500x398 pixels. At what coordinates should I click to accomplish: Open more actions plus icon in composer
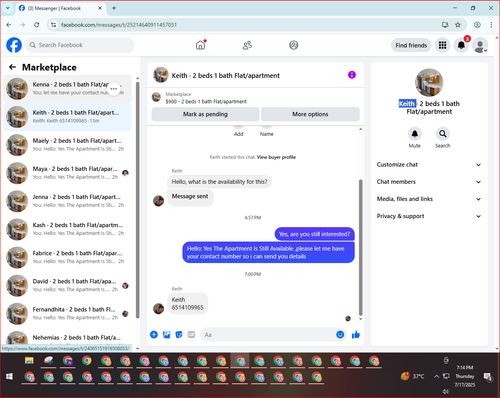pos(154,335)
